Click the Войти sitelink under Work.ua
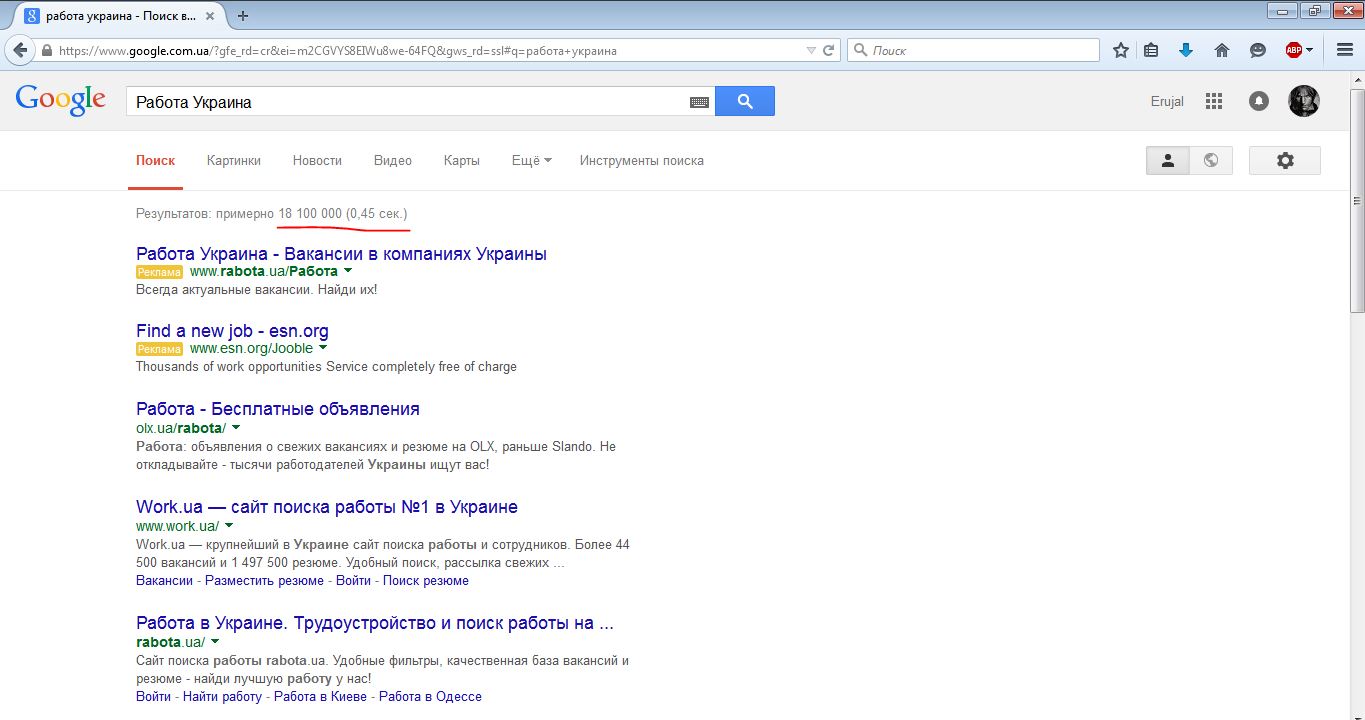 pos(353,580)
